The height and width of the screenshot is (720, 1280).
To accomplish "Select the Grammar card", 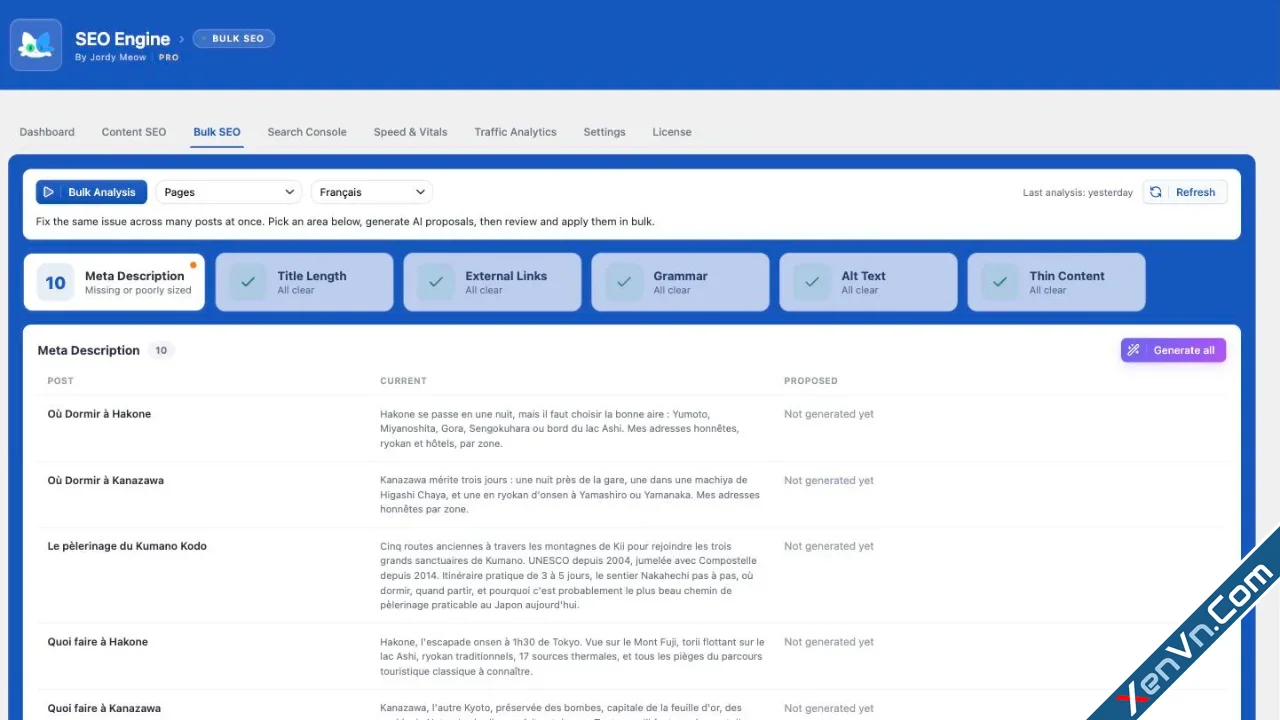I will click(x=680, y=282).
